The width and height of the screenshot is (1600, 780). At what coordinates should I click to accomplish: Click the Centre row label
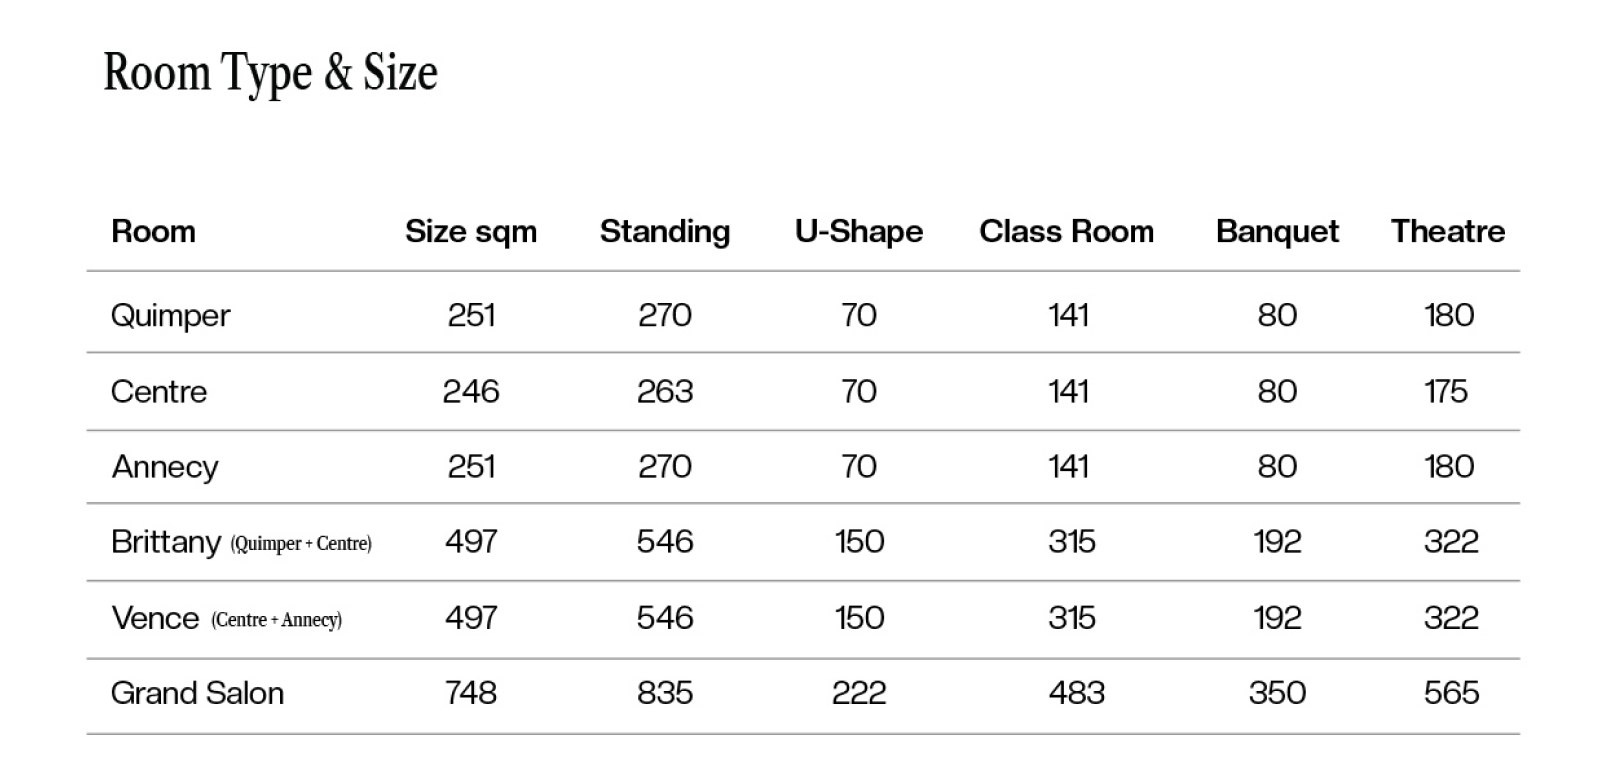click(x=159, y=391)
